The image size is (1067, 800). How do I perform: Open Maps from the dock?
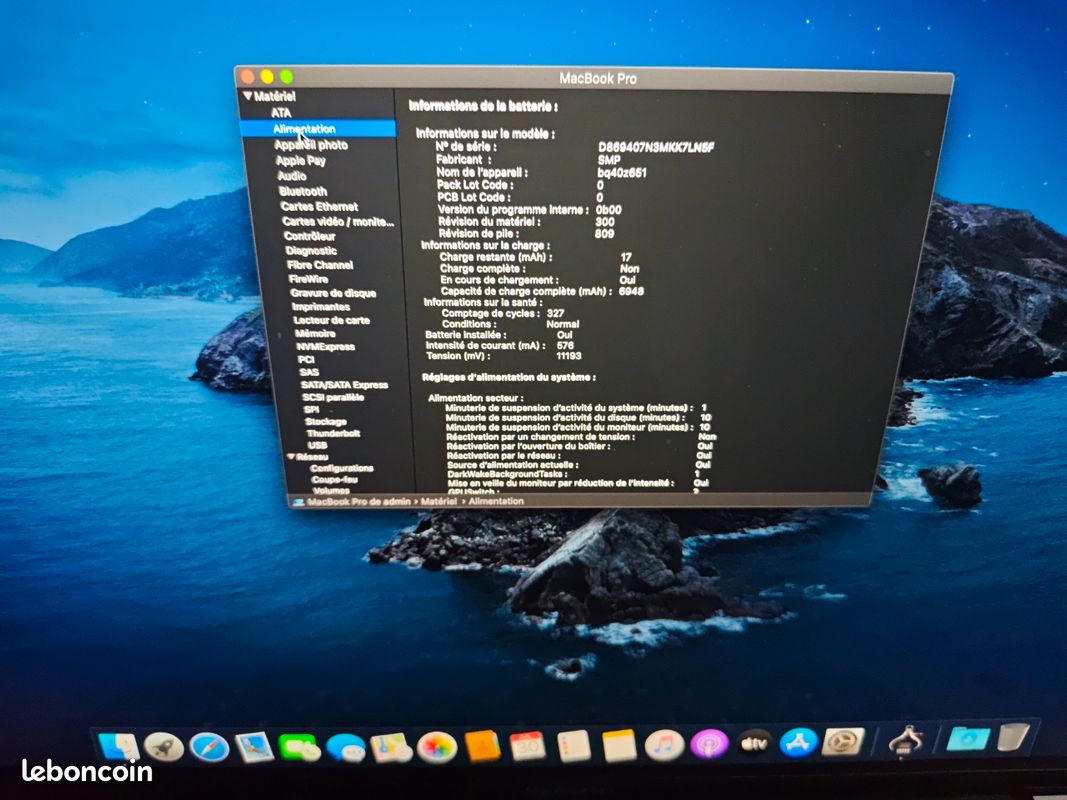point(391,748)
